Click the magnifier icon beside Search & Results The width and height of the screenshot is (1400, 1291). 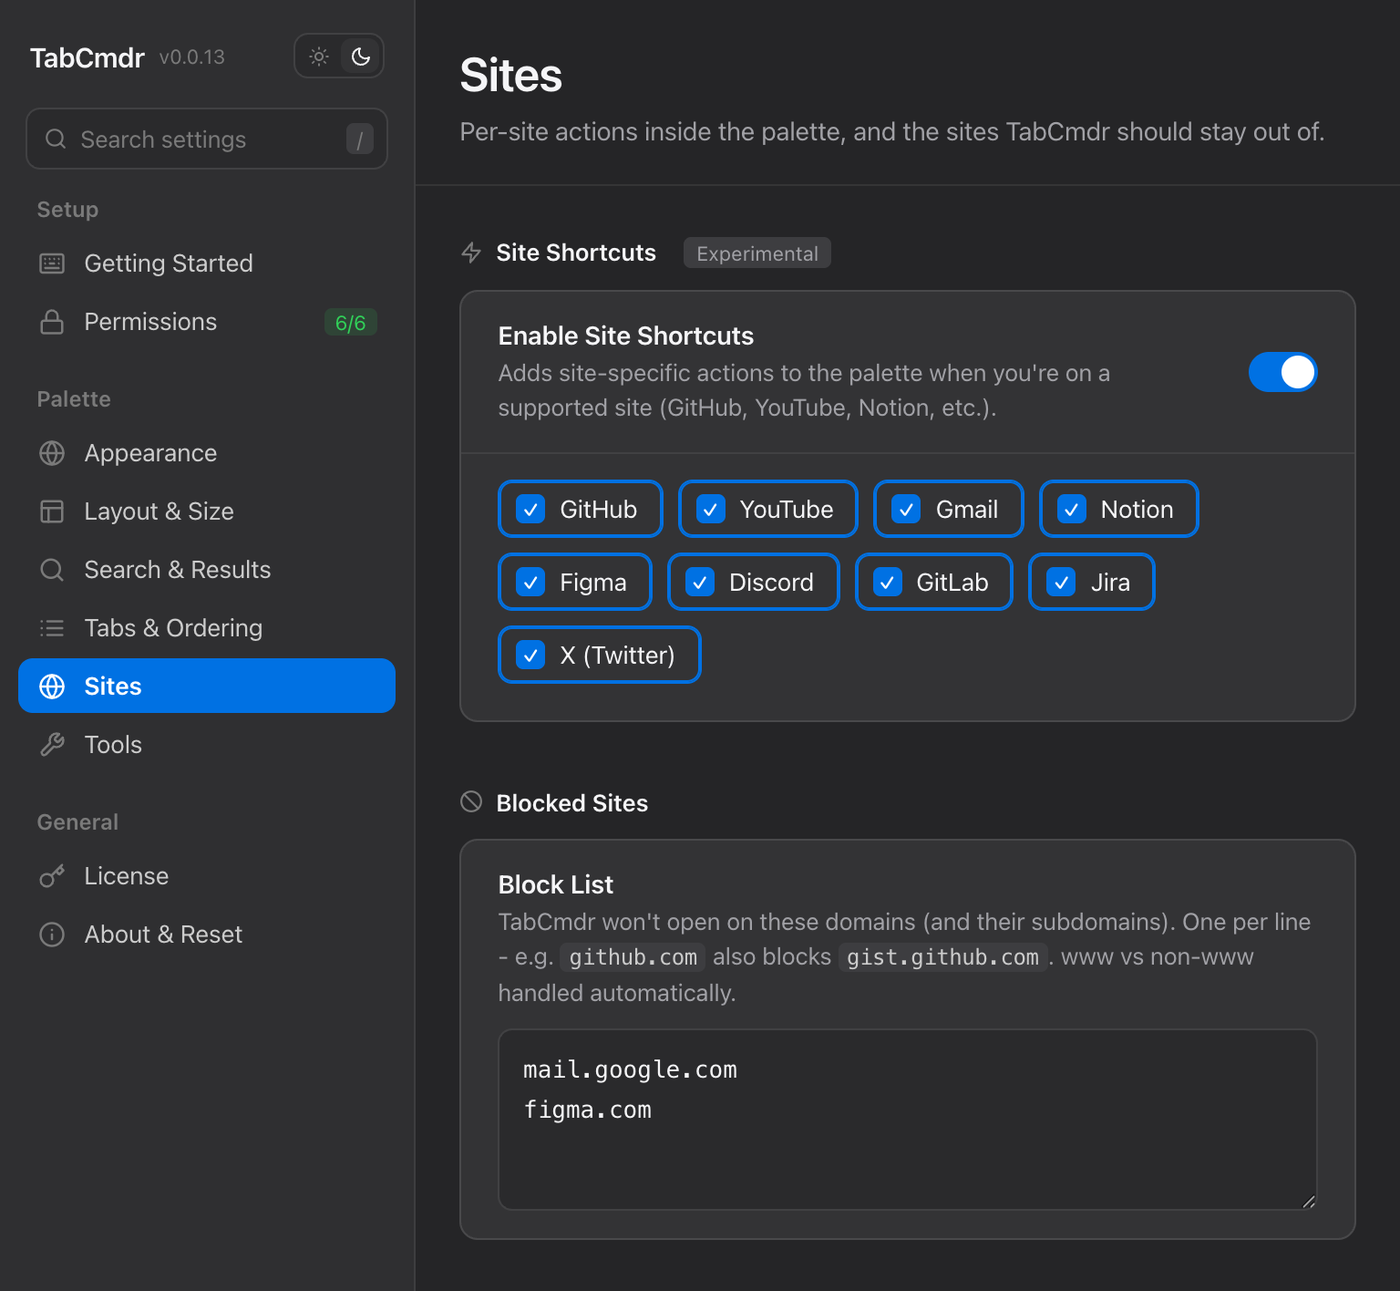pos(52,570)
